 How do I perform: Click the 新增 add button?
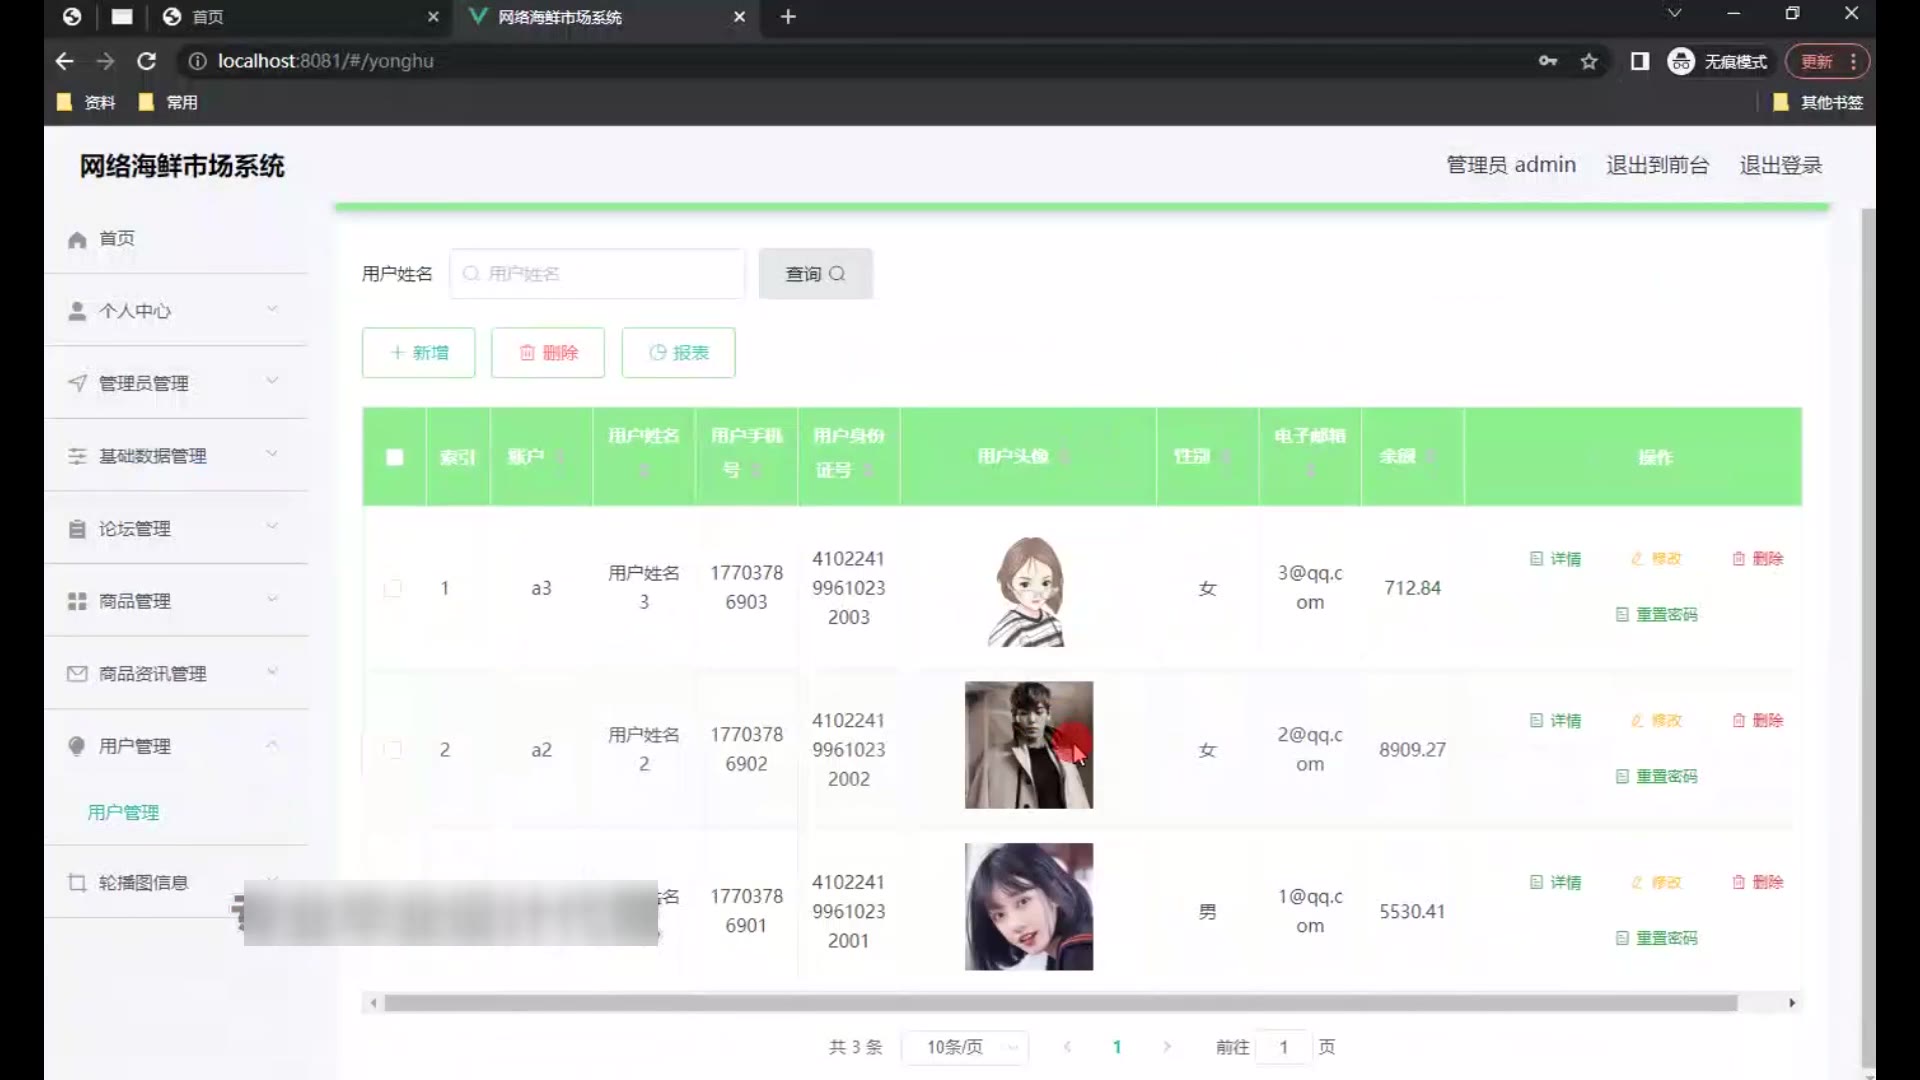(418, 353)
